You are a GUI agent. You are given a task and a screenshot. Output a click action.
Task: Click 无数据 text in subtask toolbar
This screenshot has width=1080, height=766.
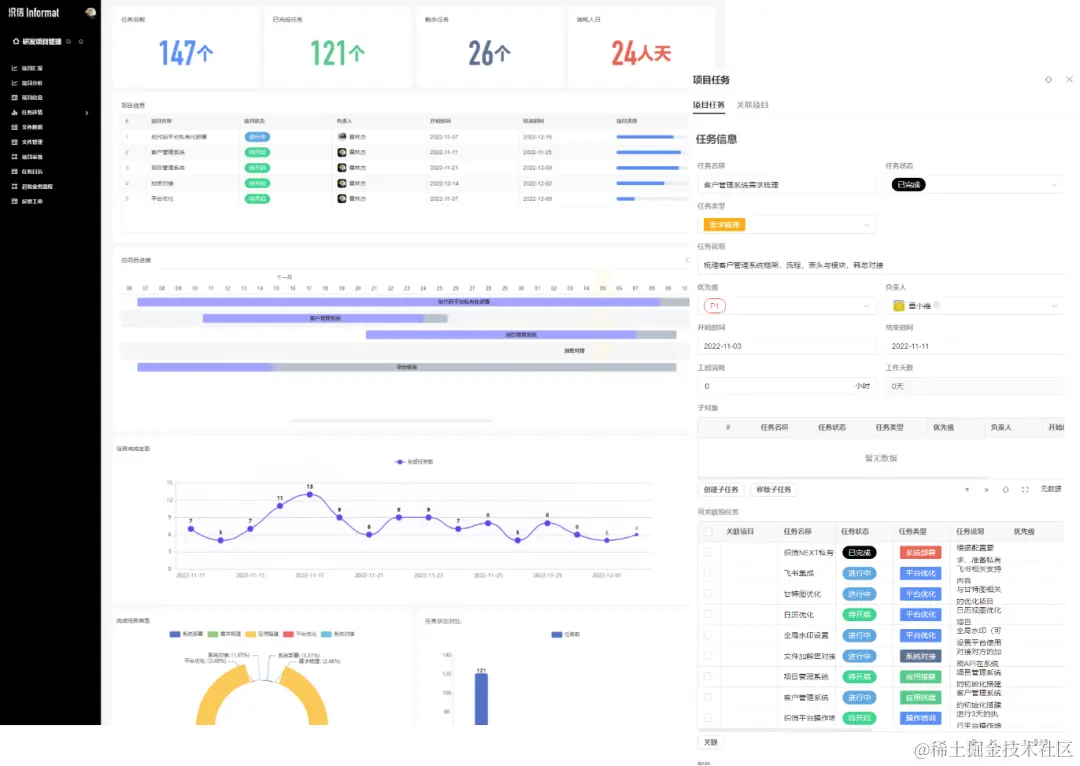(x=1050, y=489)
